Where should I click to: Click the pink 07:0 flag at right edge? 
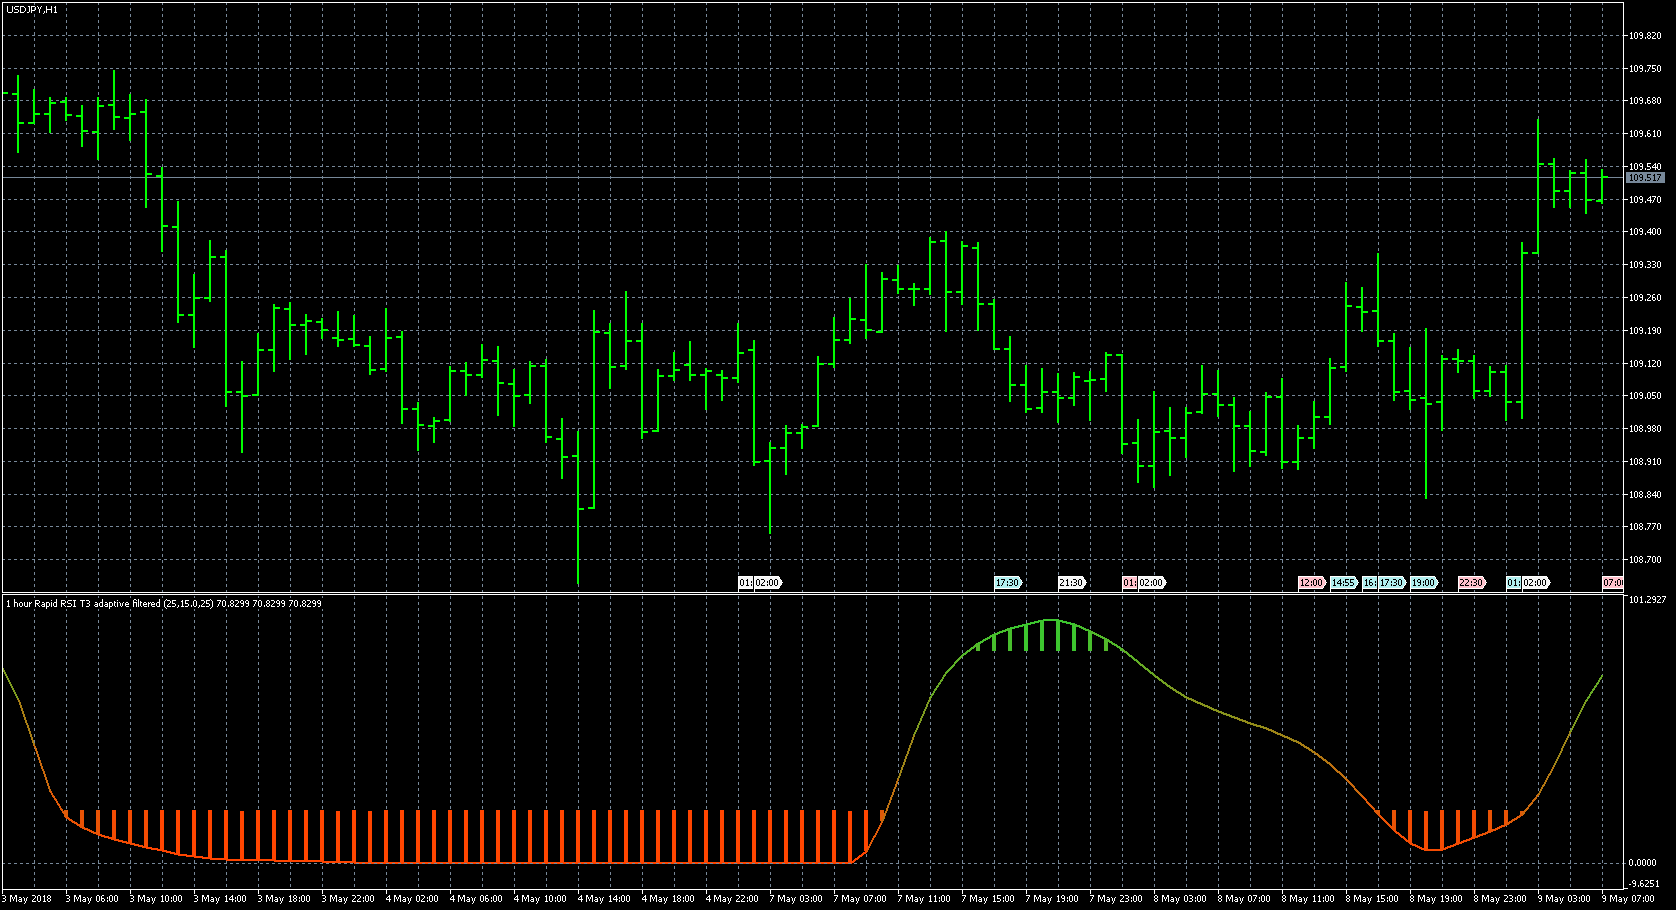[x=1612, y=583]
